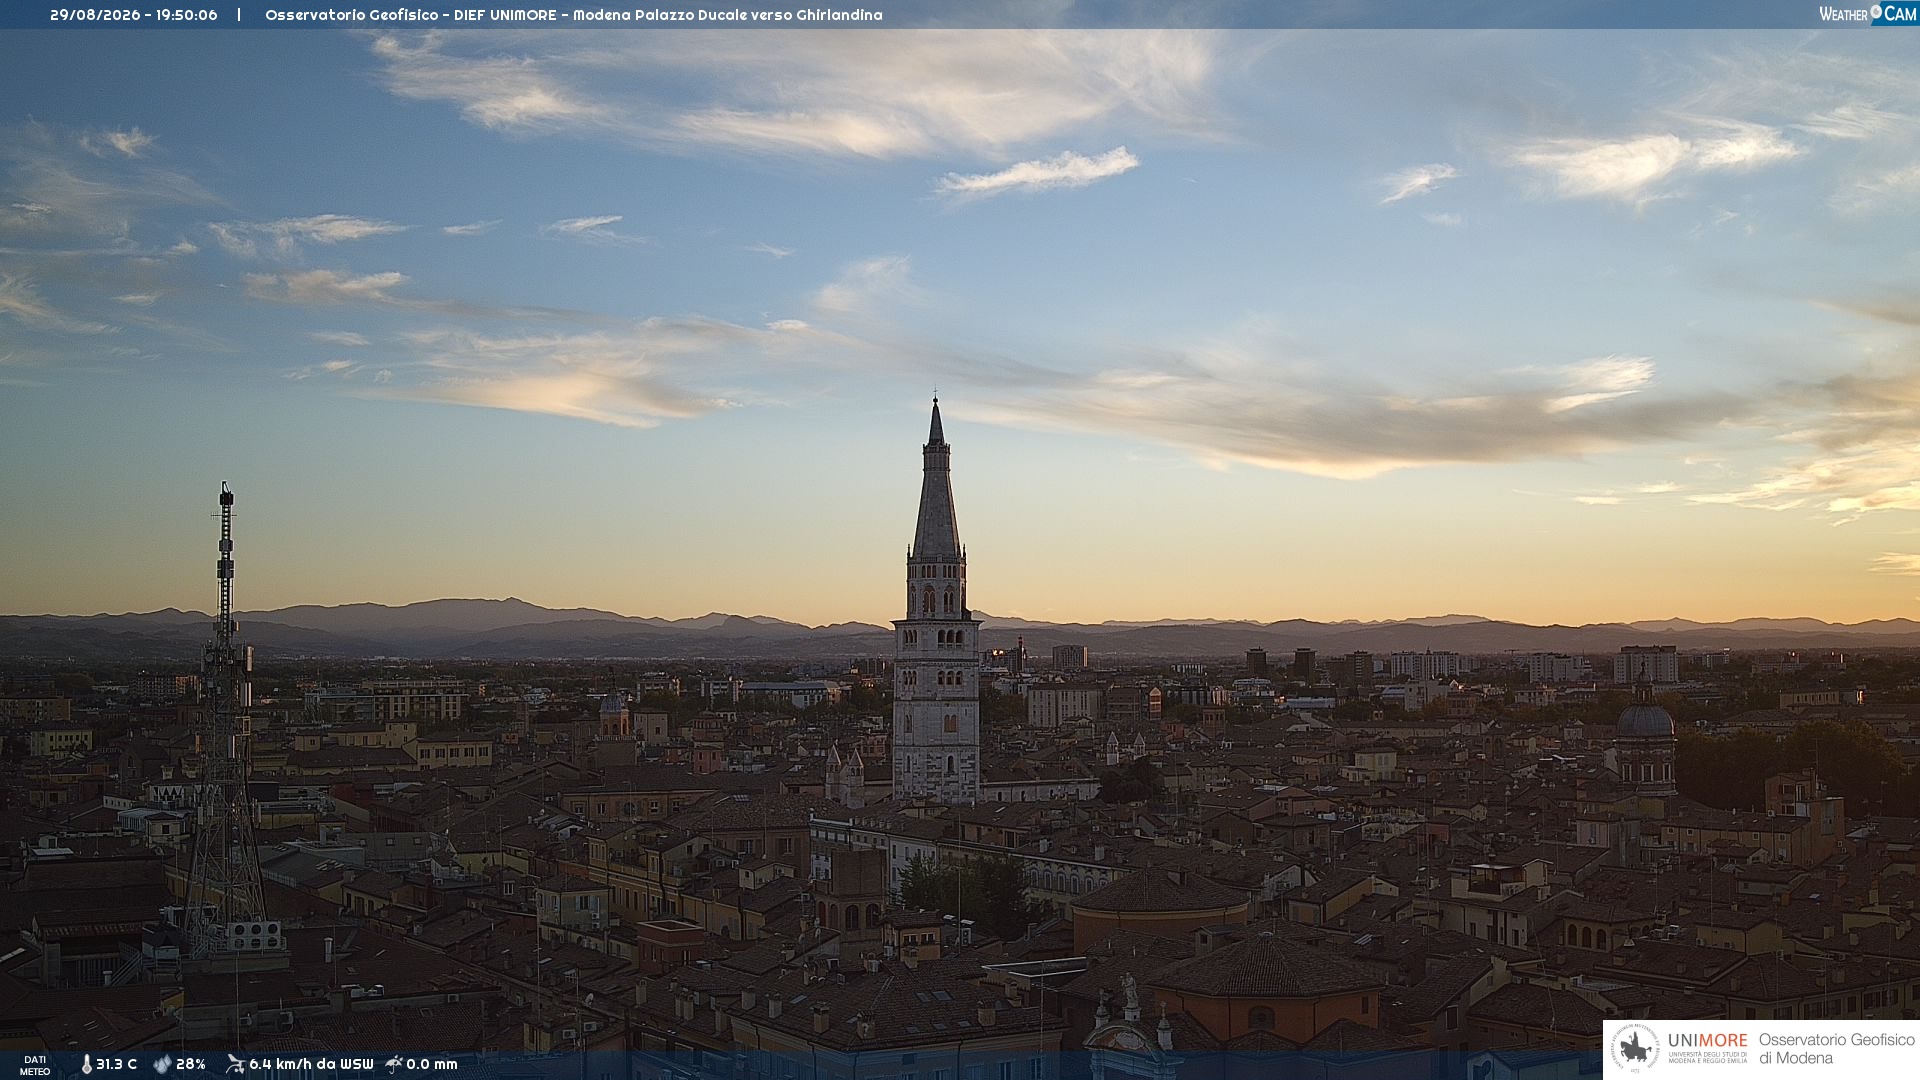
Task: Open the DATI METEO label
Action: tap(35, 1065)
